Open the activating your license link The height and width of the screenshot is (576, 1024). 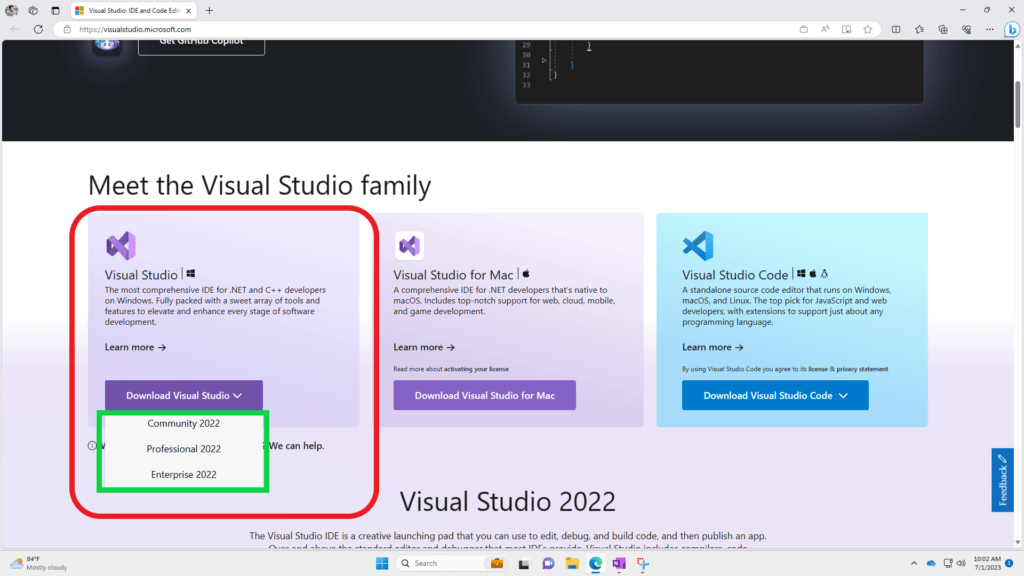[x=476, y=369]
